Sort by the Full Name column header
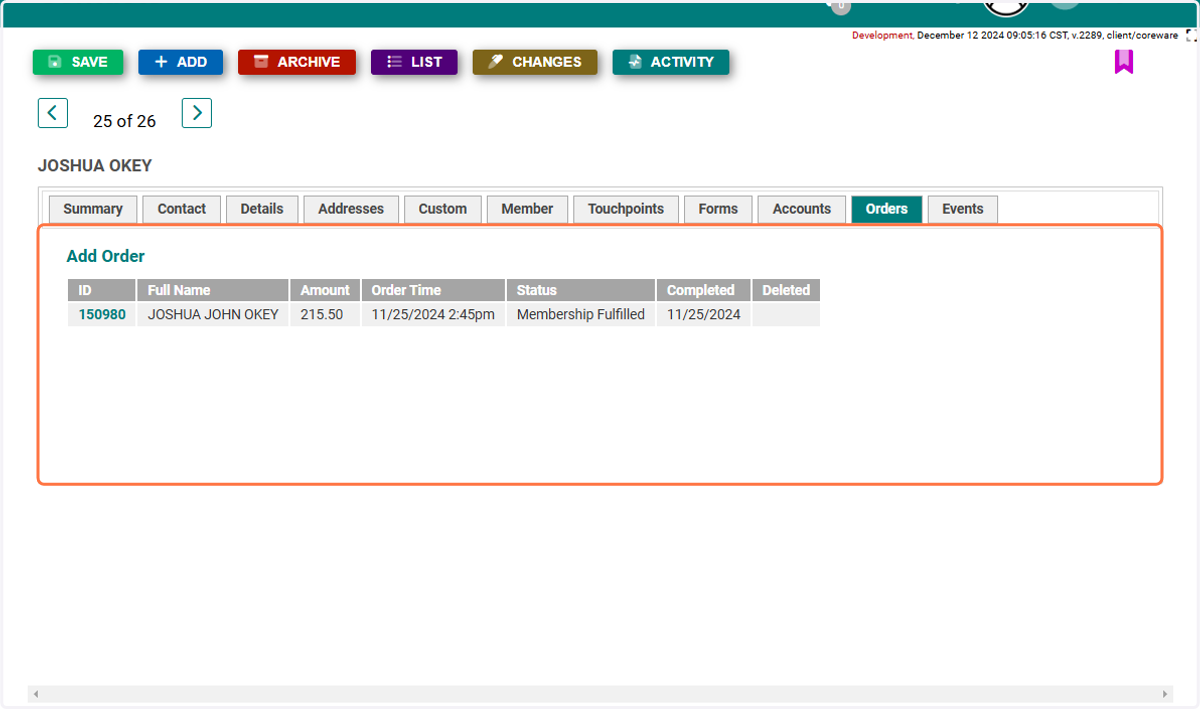Viewport: 1200px width, 709px height. tap(213, 290)
